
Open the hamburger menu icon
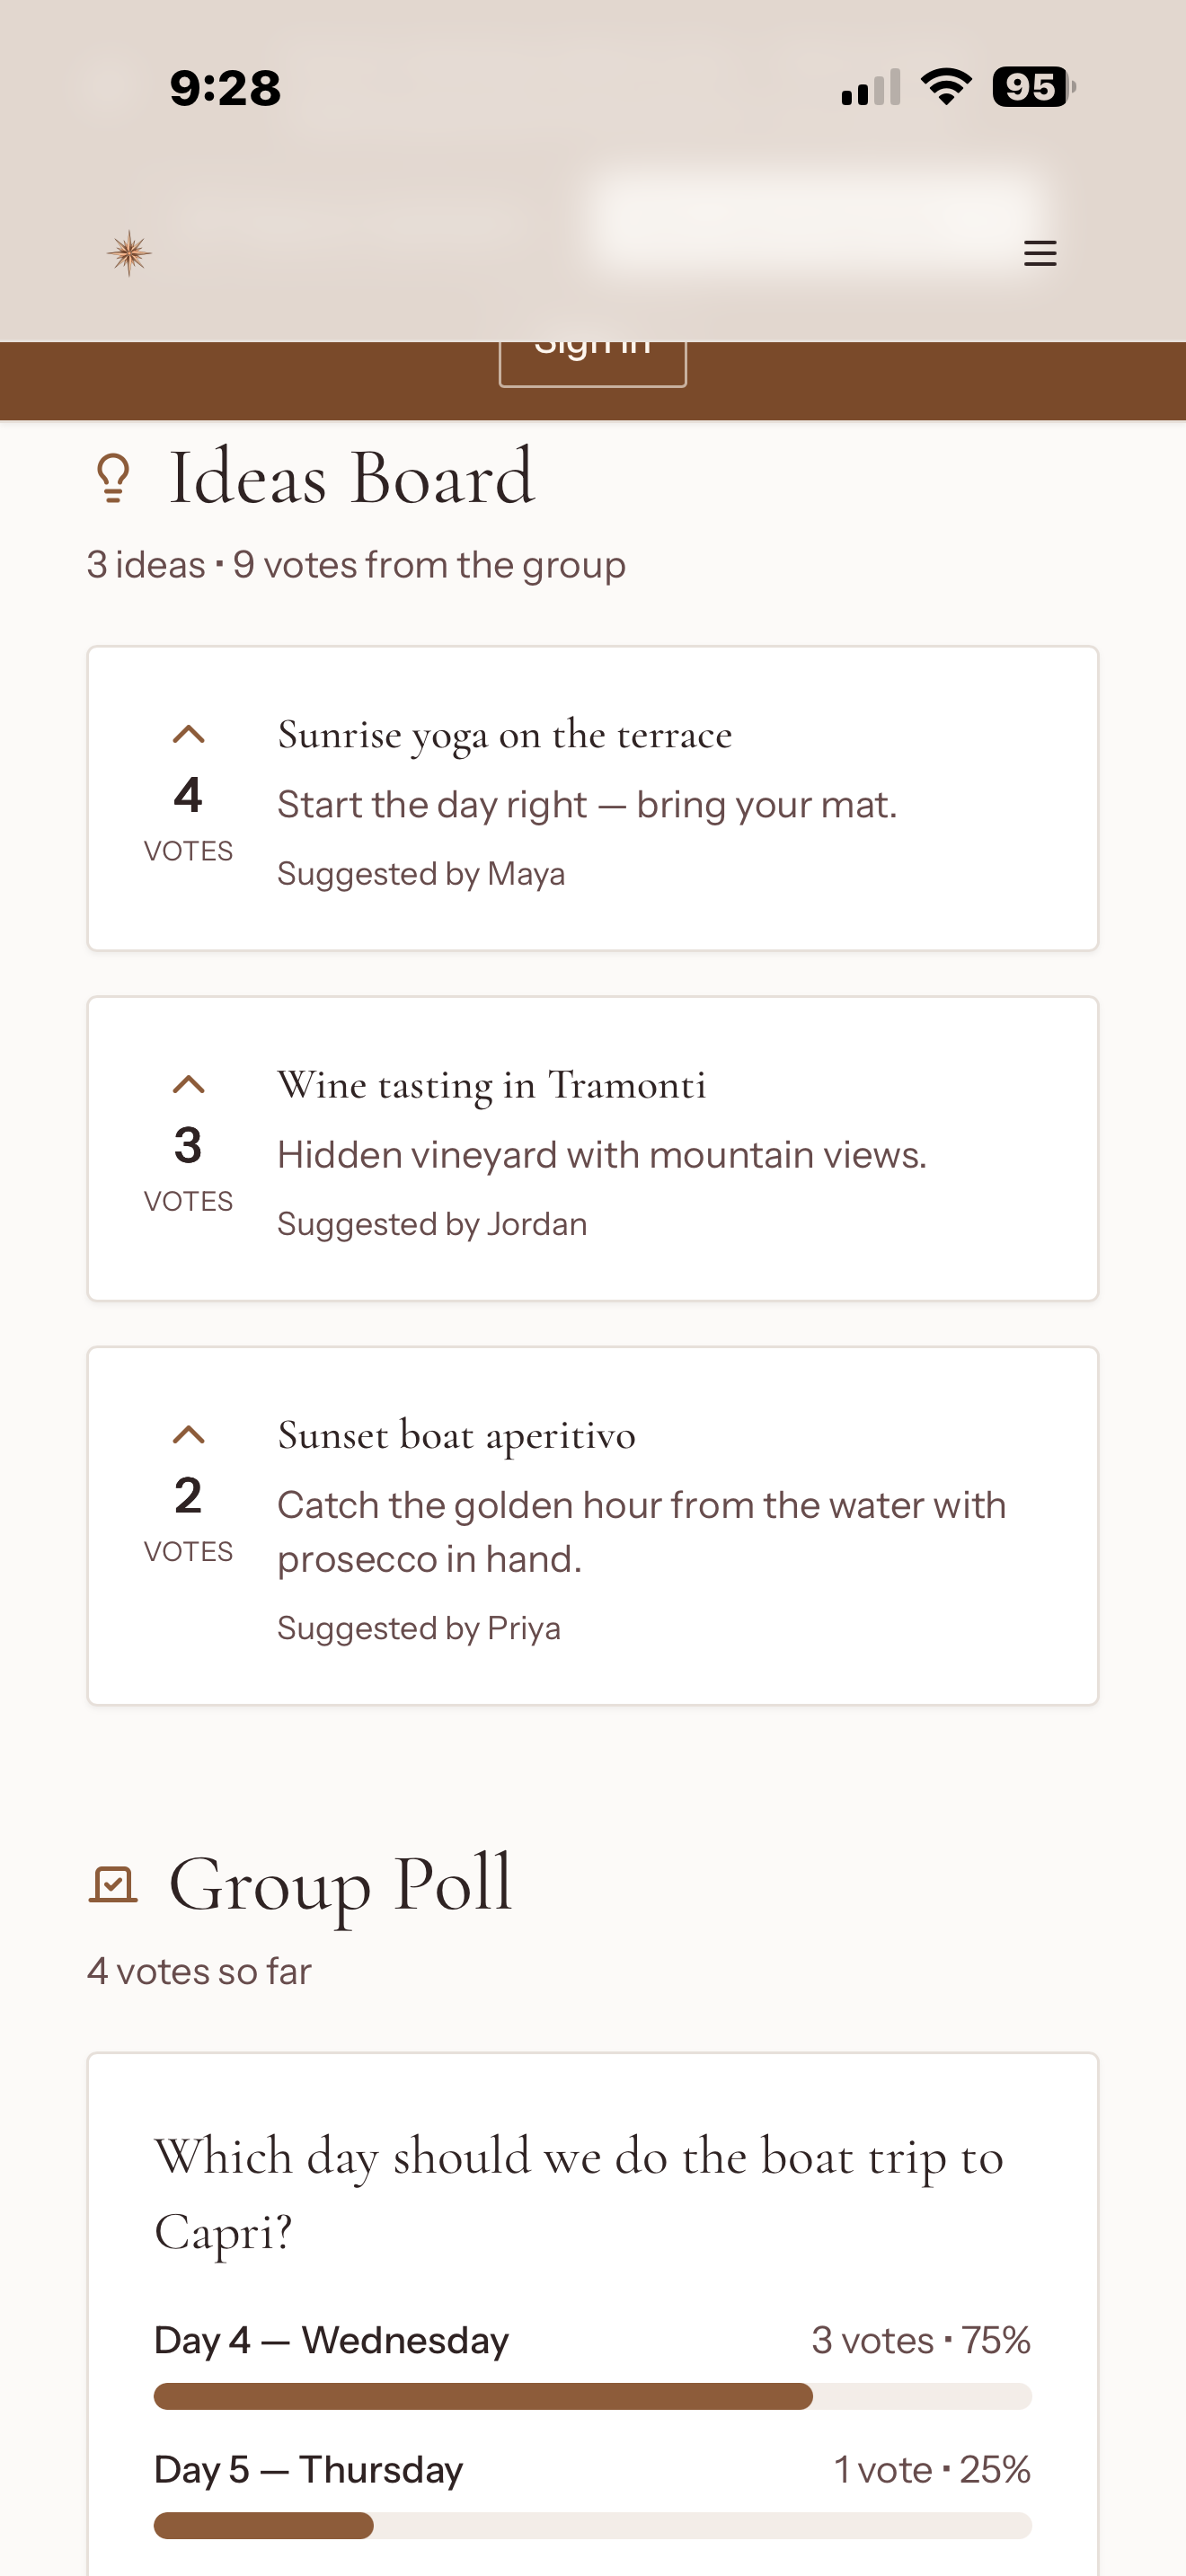click(1040, 253)
